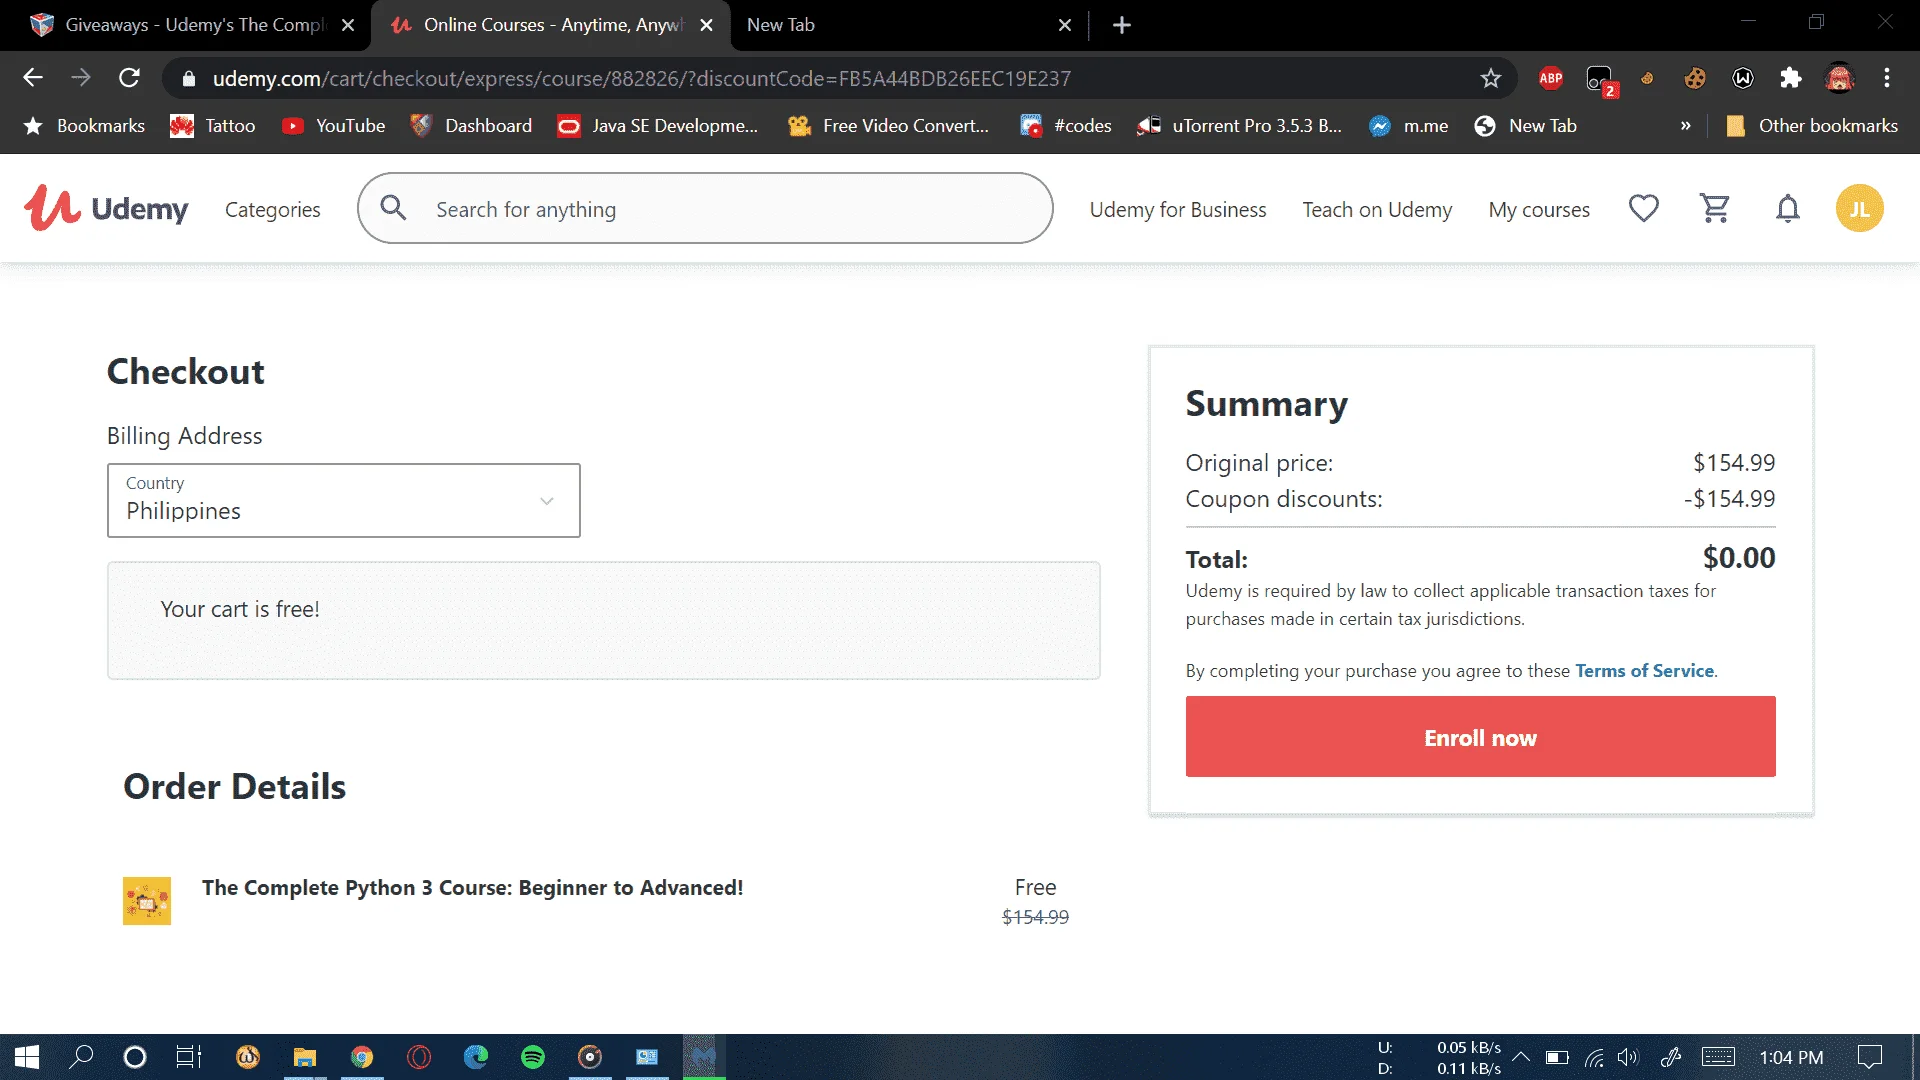This screenshot has height=1080, width=1920.
Task: Open Java SE Development bookmark
Action: (x=658, y=126)
